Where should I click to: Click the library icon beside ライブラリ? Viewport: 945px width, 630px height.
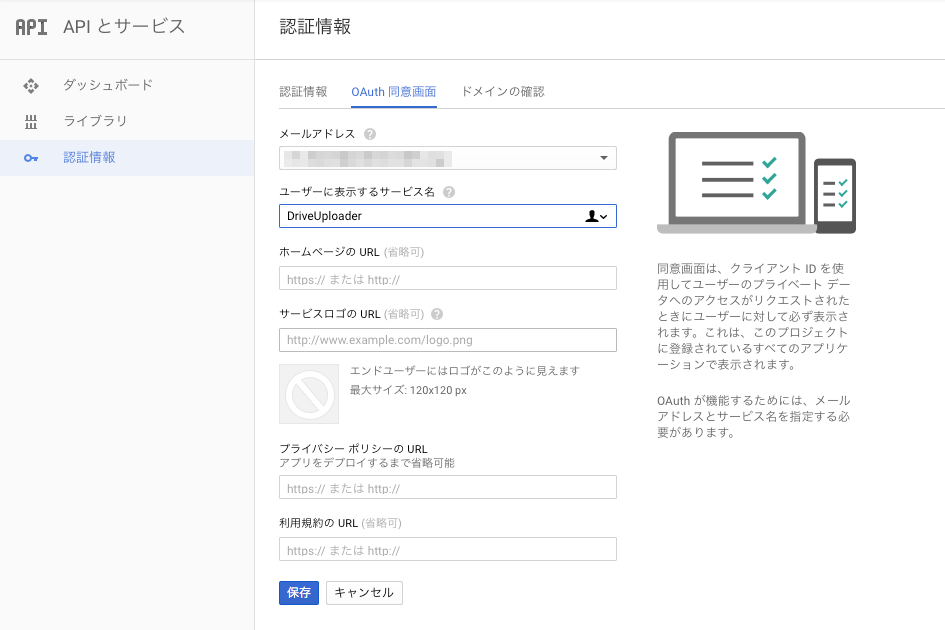(x=31, y=122)
